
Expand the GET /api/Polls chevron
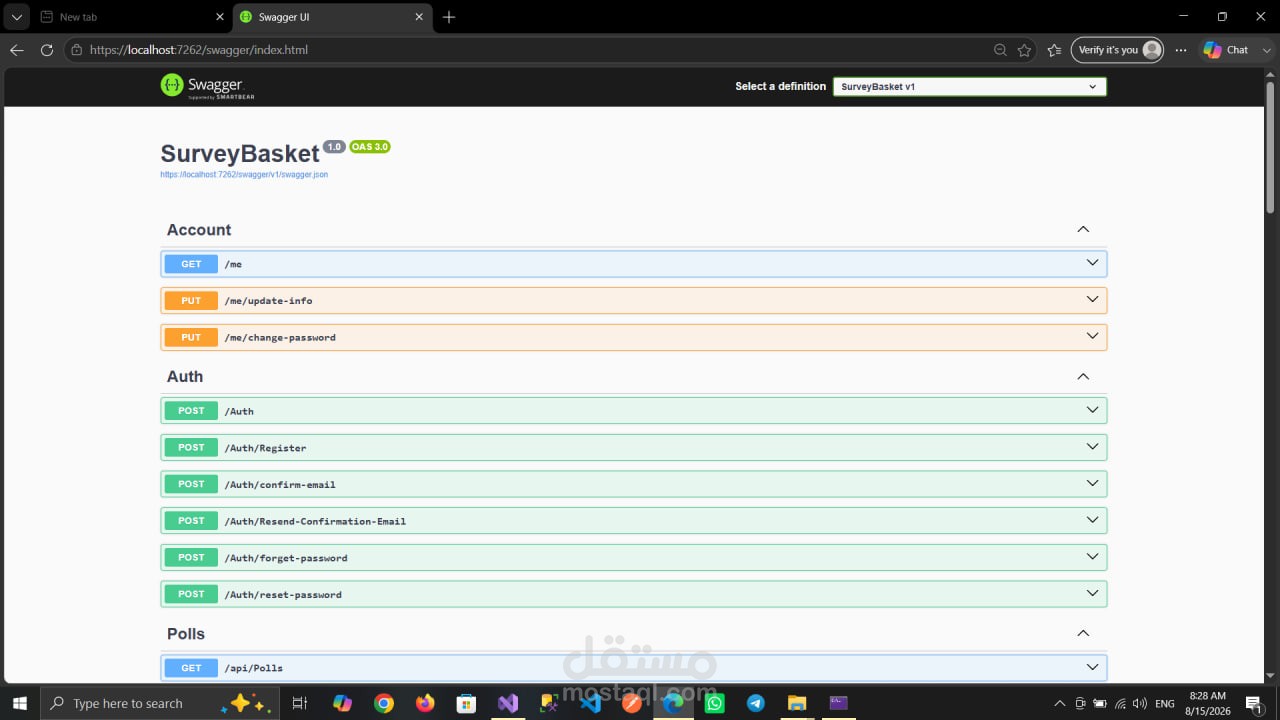tap(1092, 667)
